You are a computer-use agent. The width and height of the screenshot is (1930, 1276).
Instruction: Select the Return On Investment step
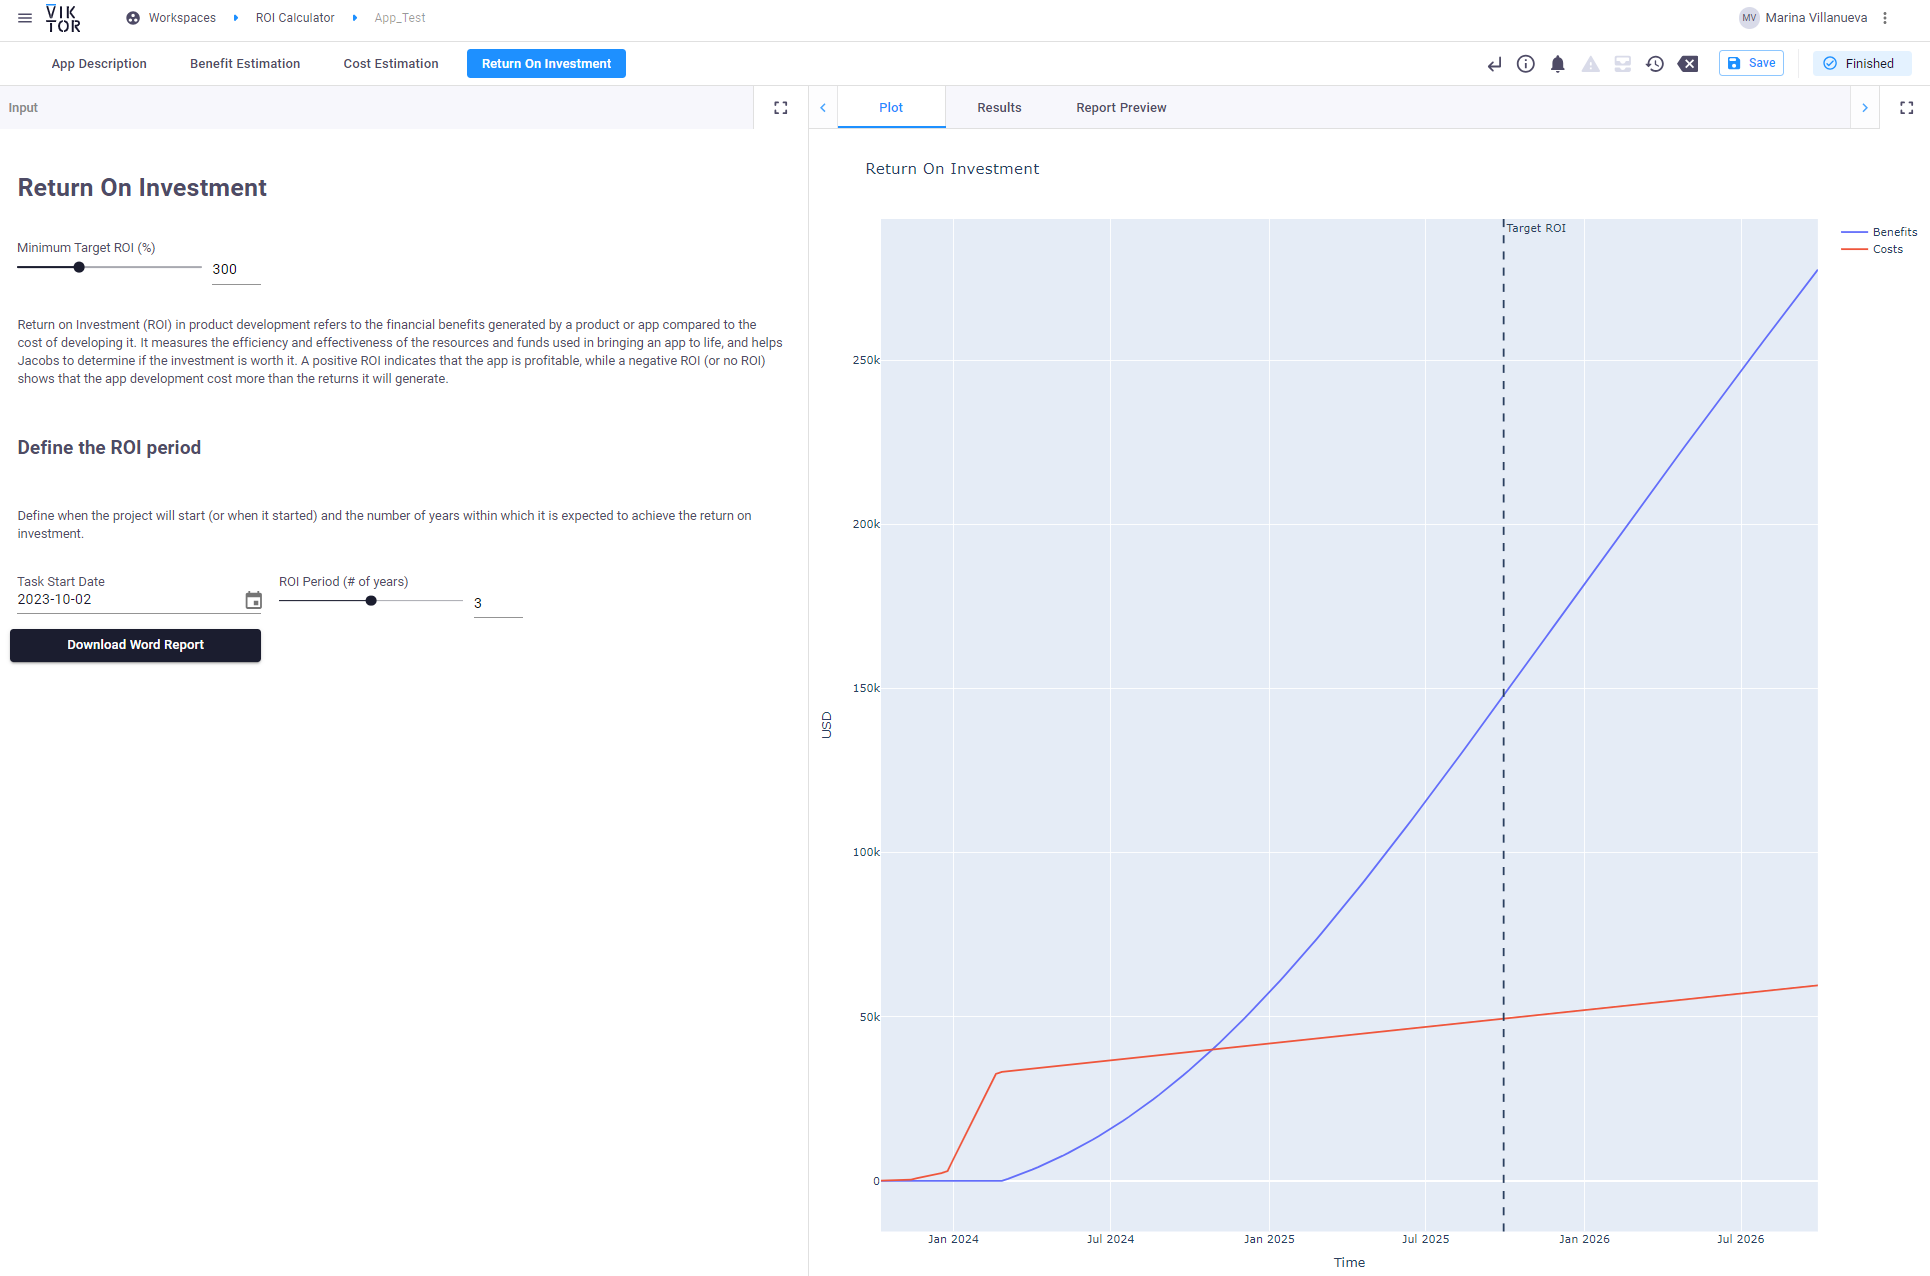point(546,64)
